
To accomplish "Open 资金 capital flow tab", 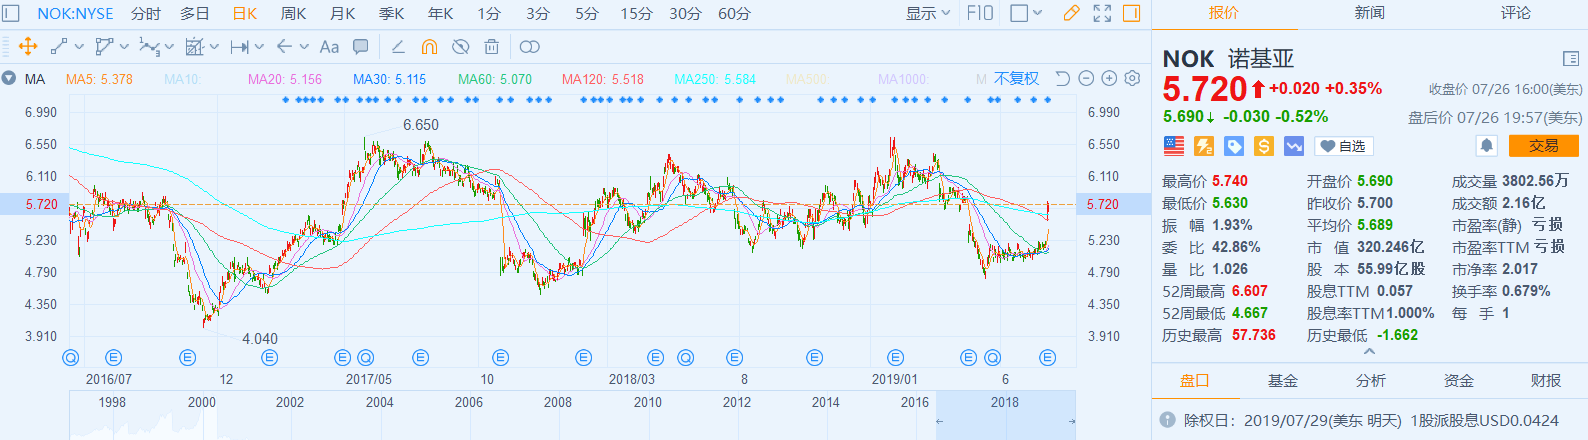I will (1458, 381).
